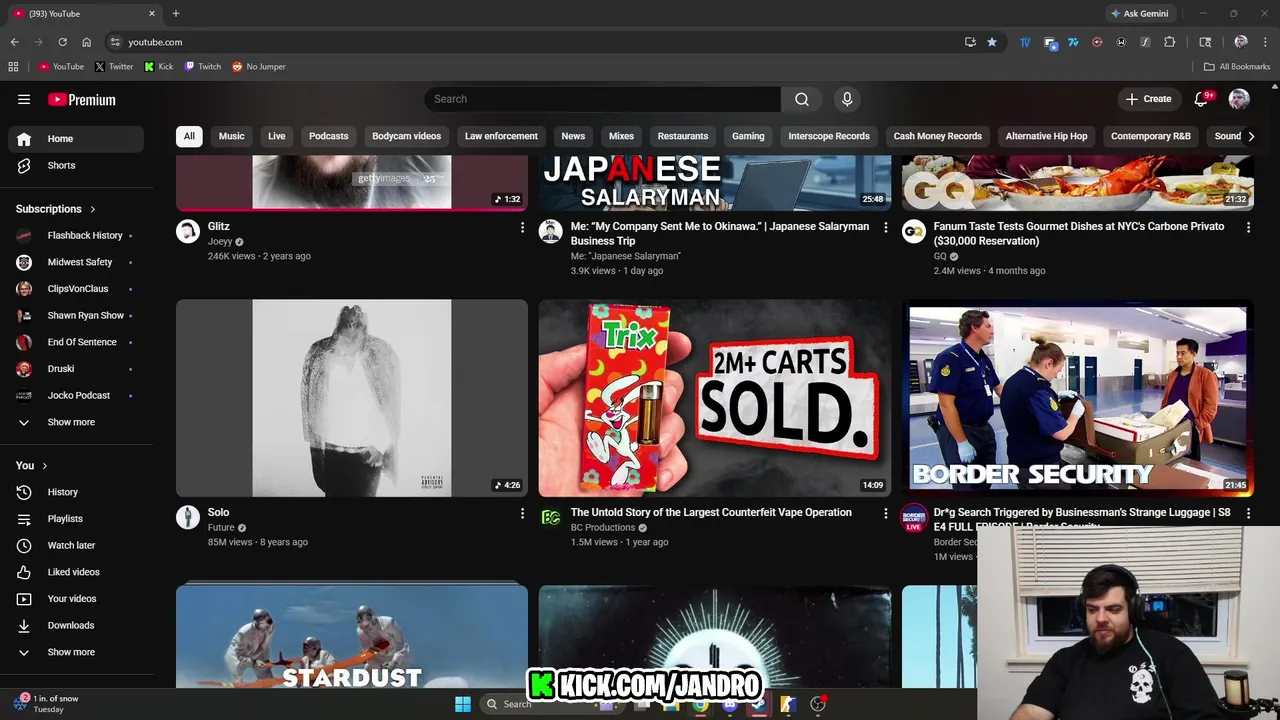Select the Gaming filter chip
Image resolution: width=1280 pixels, height=720 pixels.
748,136
